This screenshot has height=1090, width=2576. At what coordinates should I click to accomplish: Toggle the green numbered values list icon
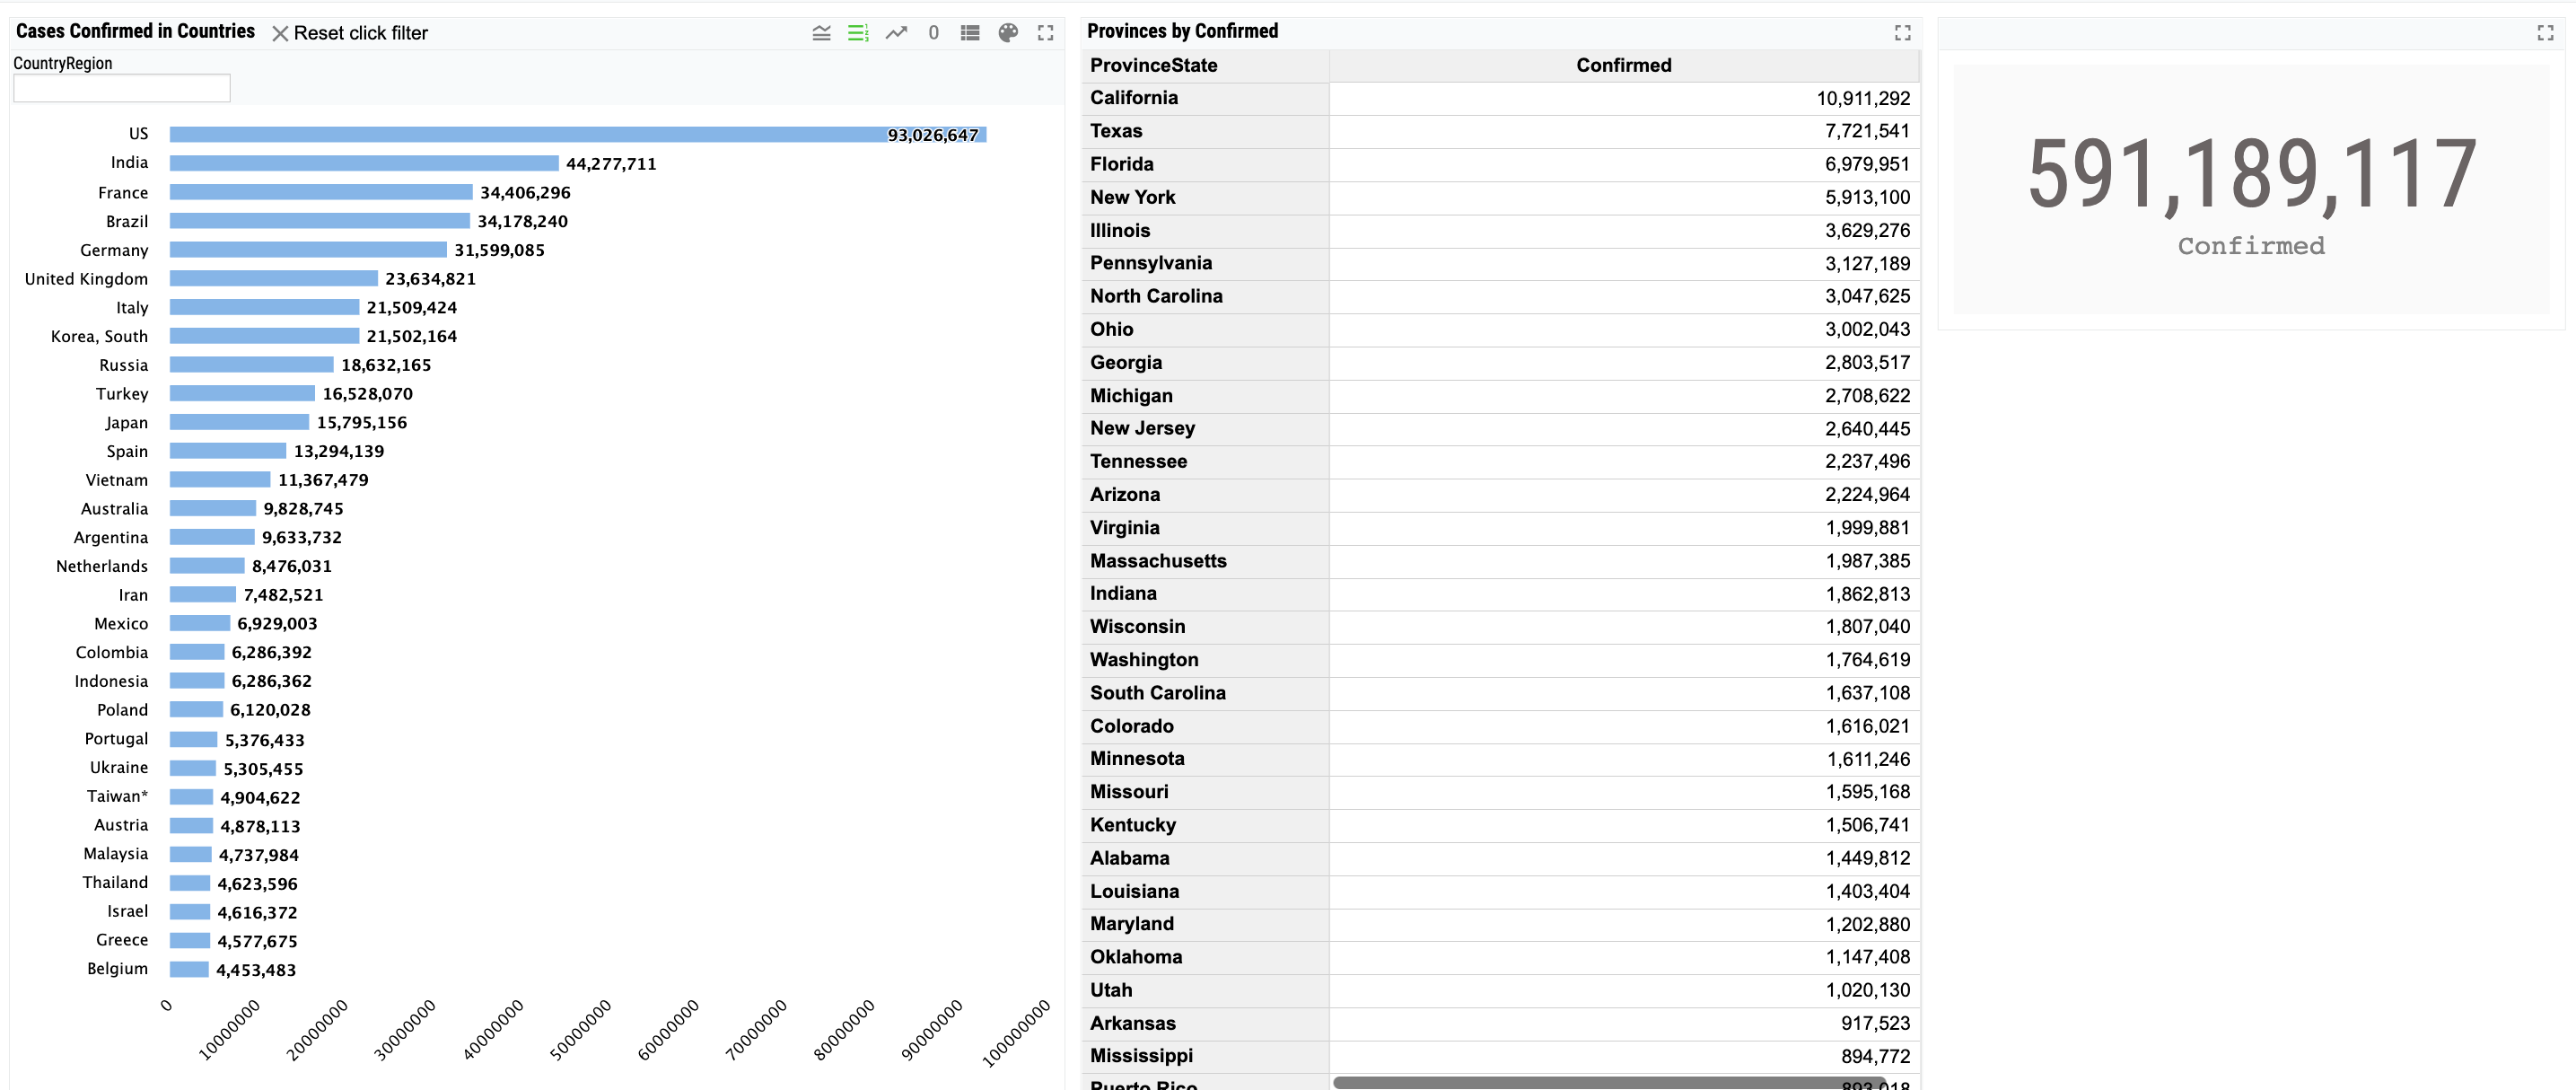coord(858,33)
